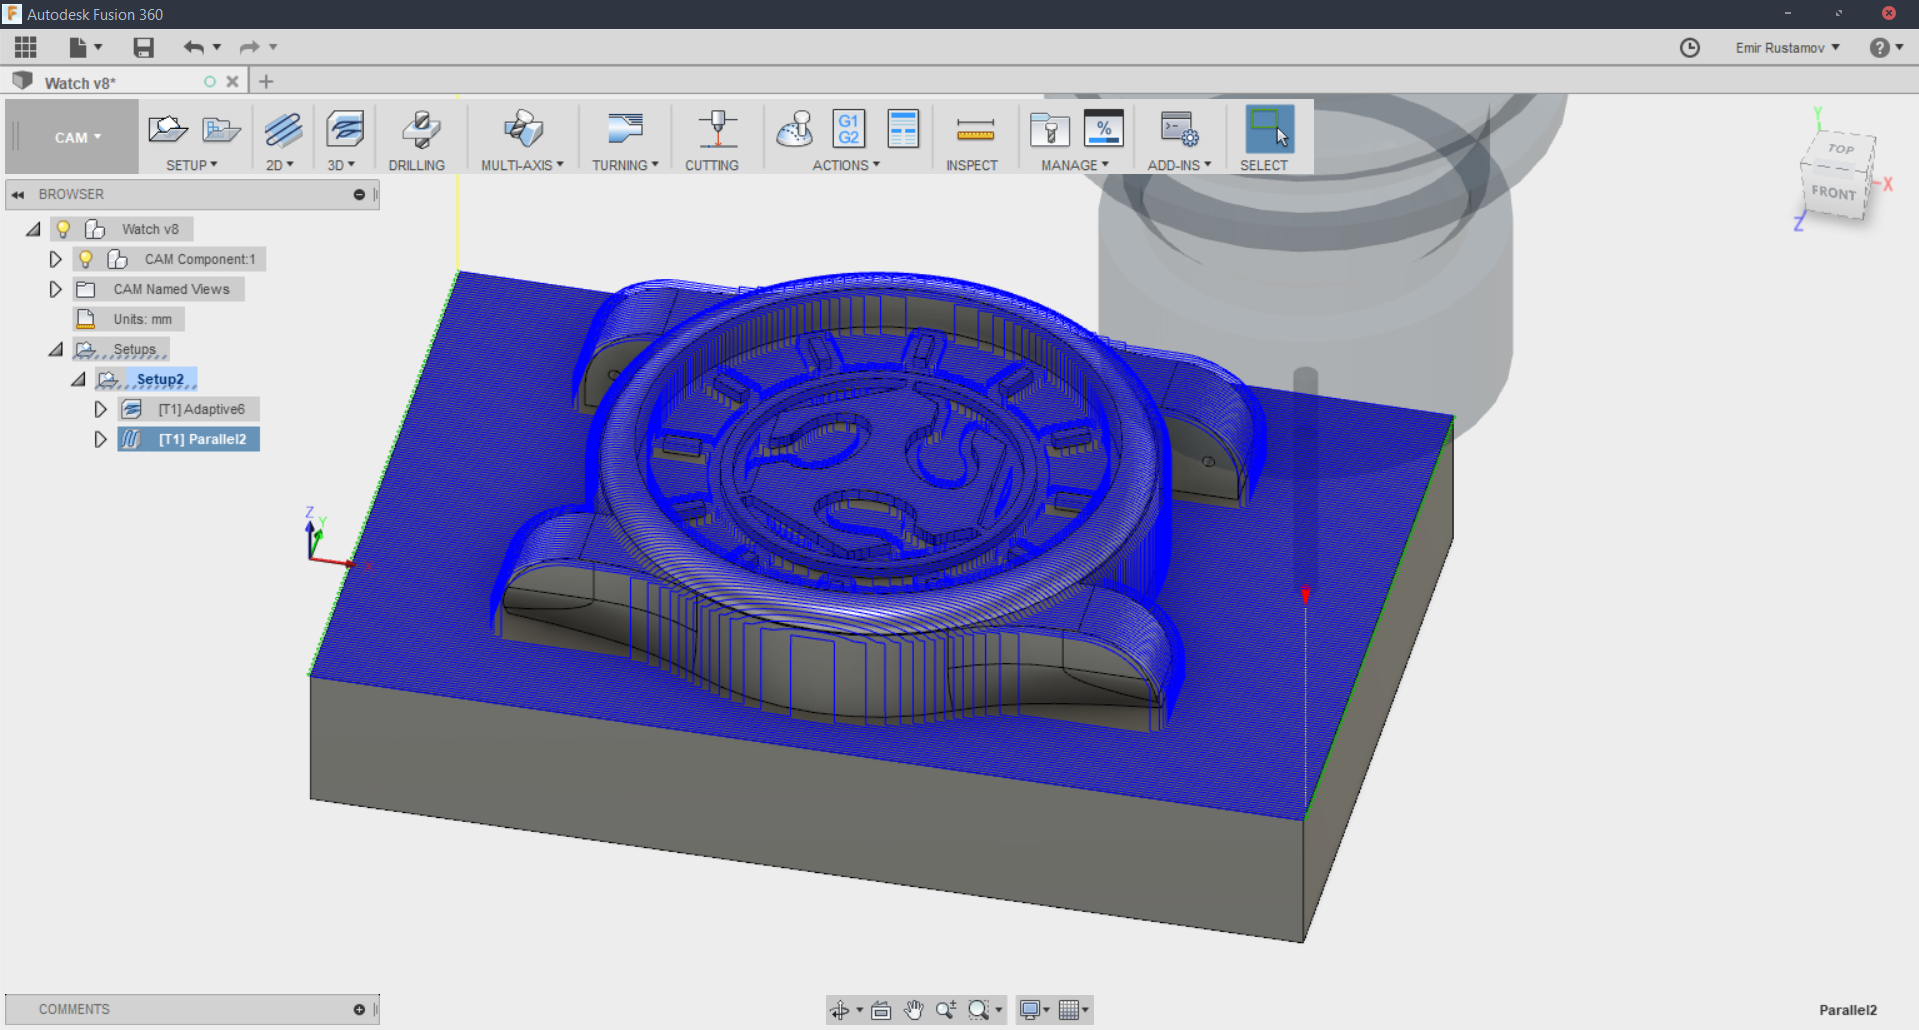Click the Zoom tool in navigation bar
This screenshot has width=1919, height=1030.
(946, 1010)
